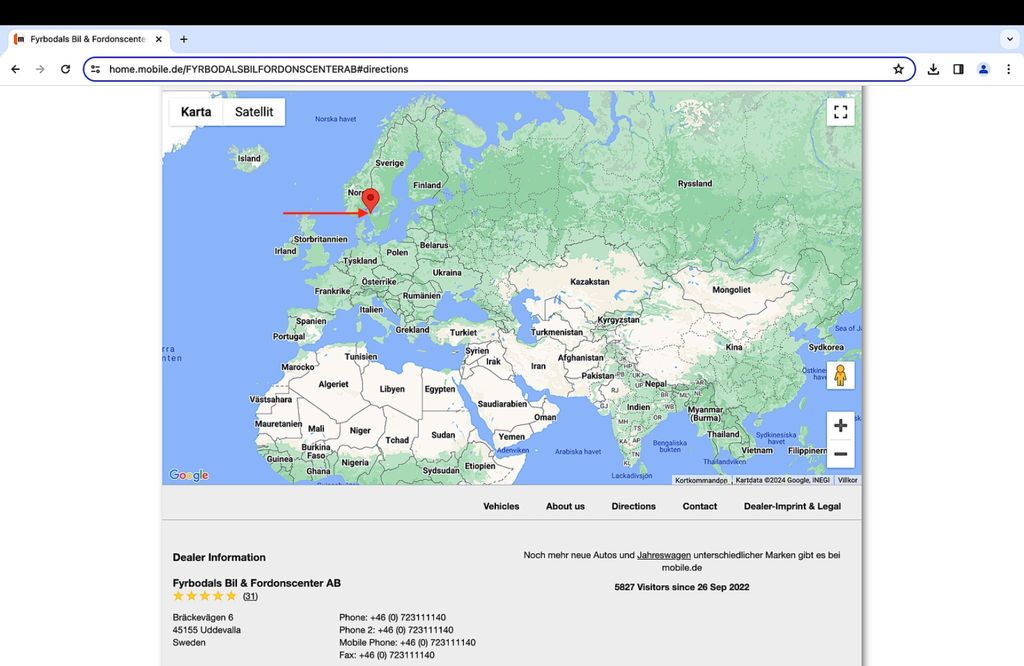The width and height of the screenshot is (1024, 666).
Task: Open the Vehicles menu item
Action: [501, 506]
